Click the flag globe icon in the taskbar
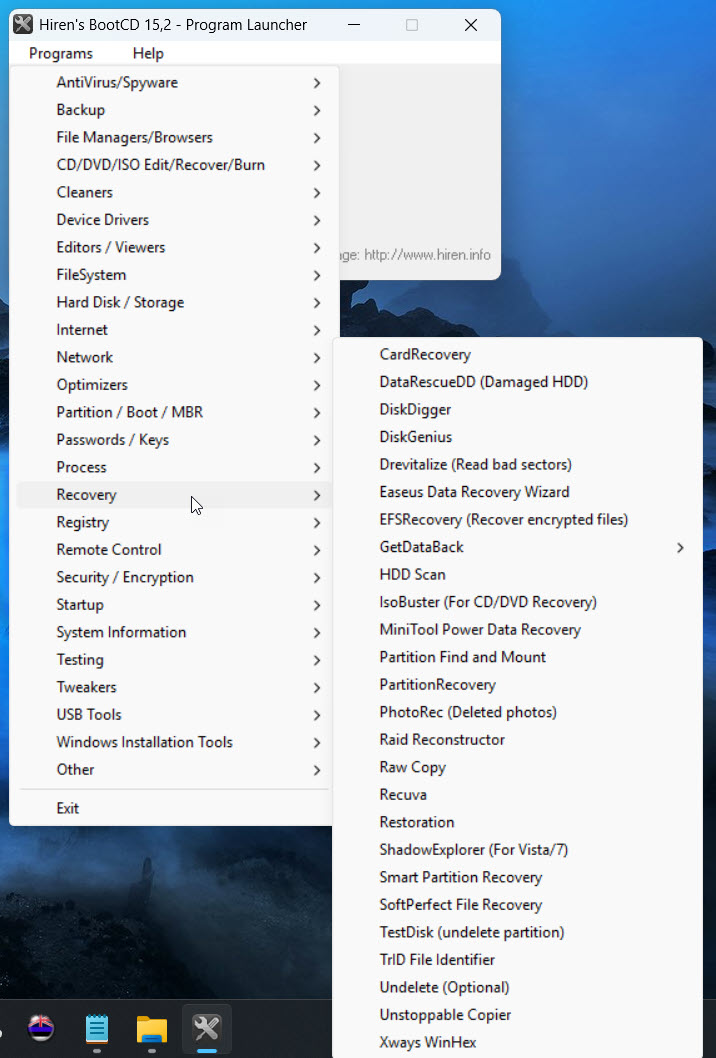716x1058 pixels. (x=41, y=1028)
